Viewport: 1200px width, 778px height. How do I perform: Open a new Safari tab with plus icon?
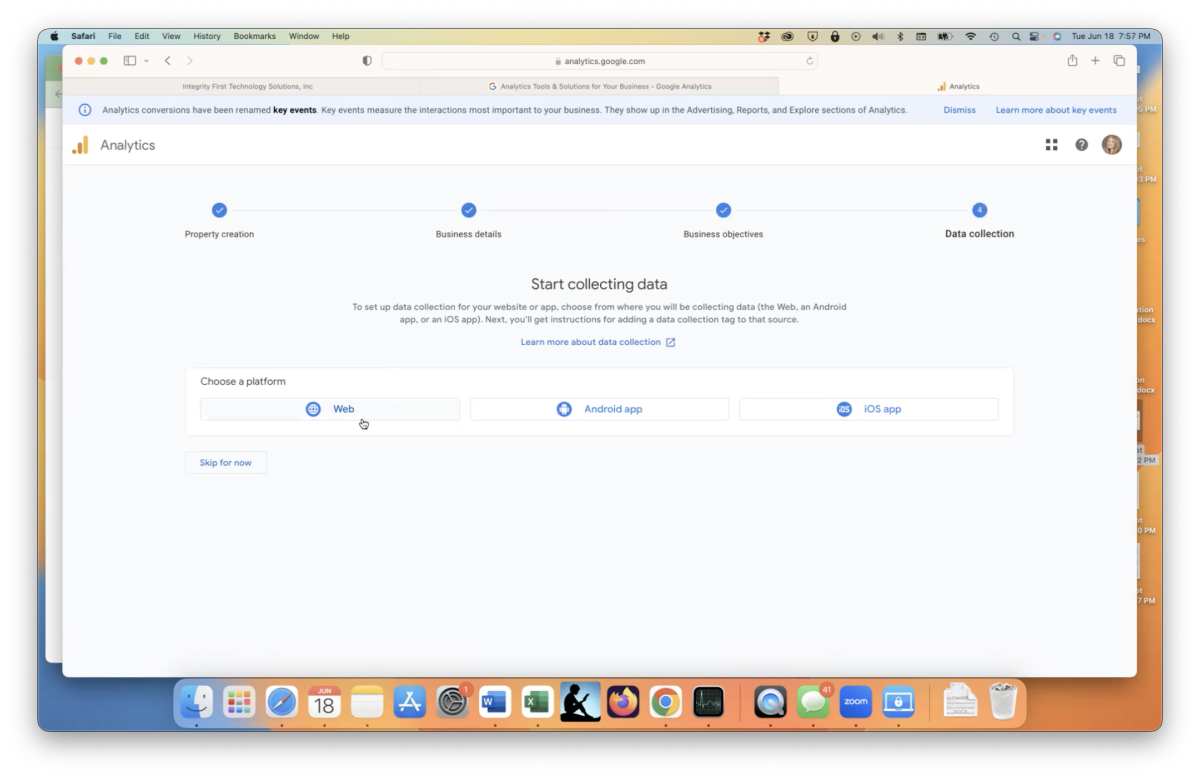coord(1095,61)
